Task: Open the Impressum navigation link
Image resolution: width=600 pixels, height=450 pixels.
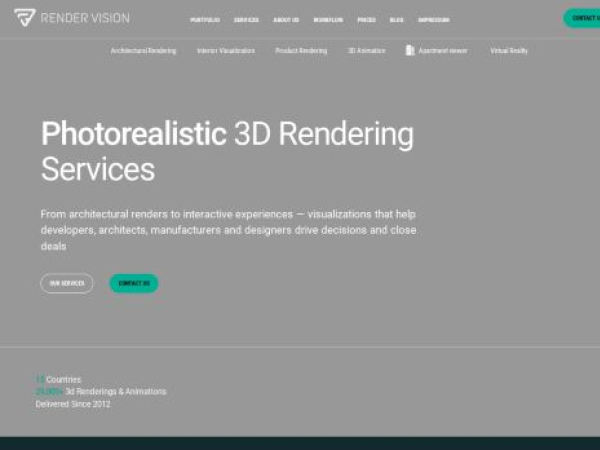Action: click(434, 20)
